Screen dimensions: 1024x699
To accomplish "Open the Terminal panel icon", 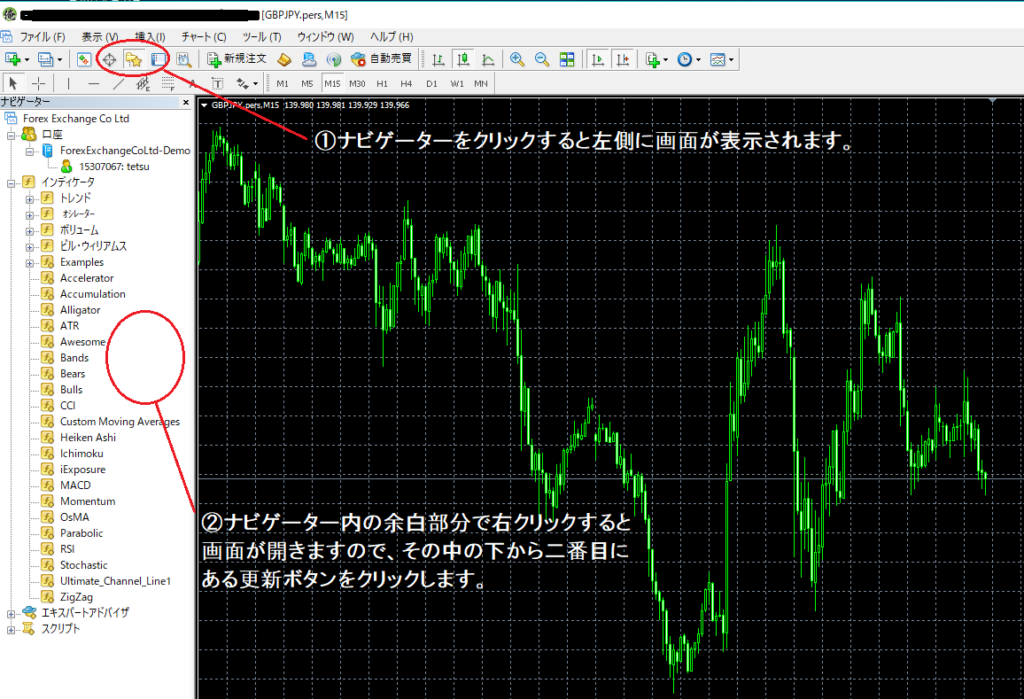I will coord(159,59).
